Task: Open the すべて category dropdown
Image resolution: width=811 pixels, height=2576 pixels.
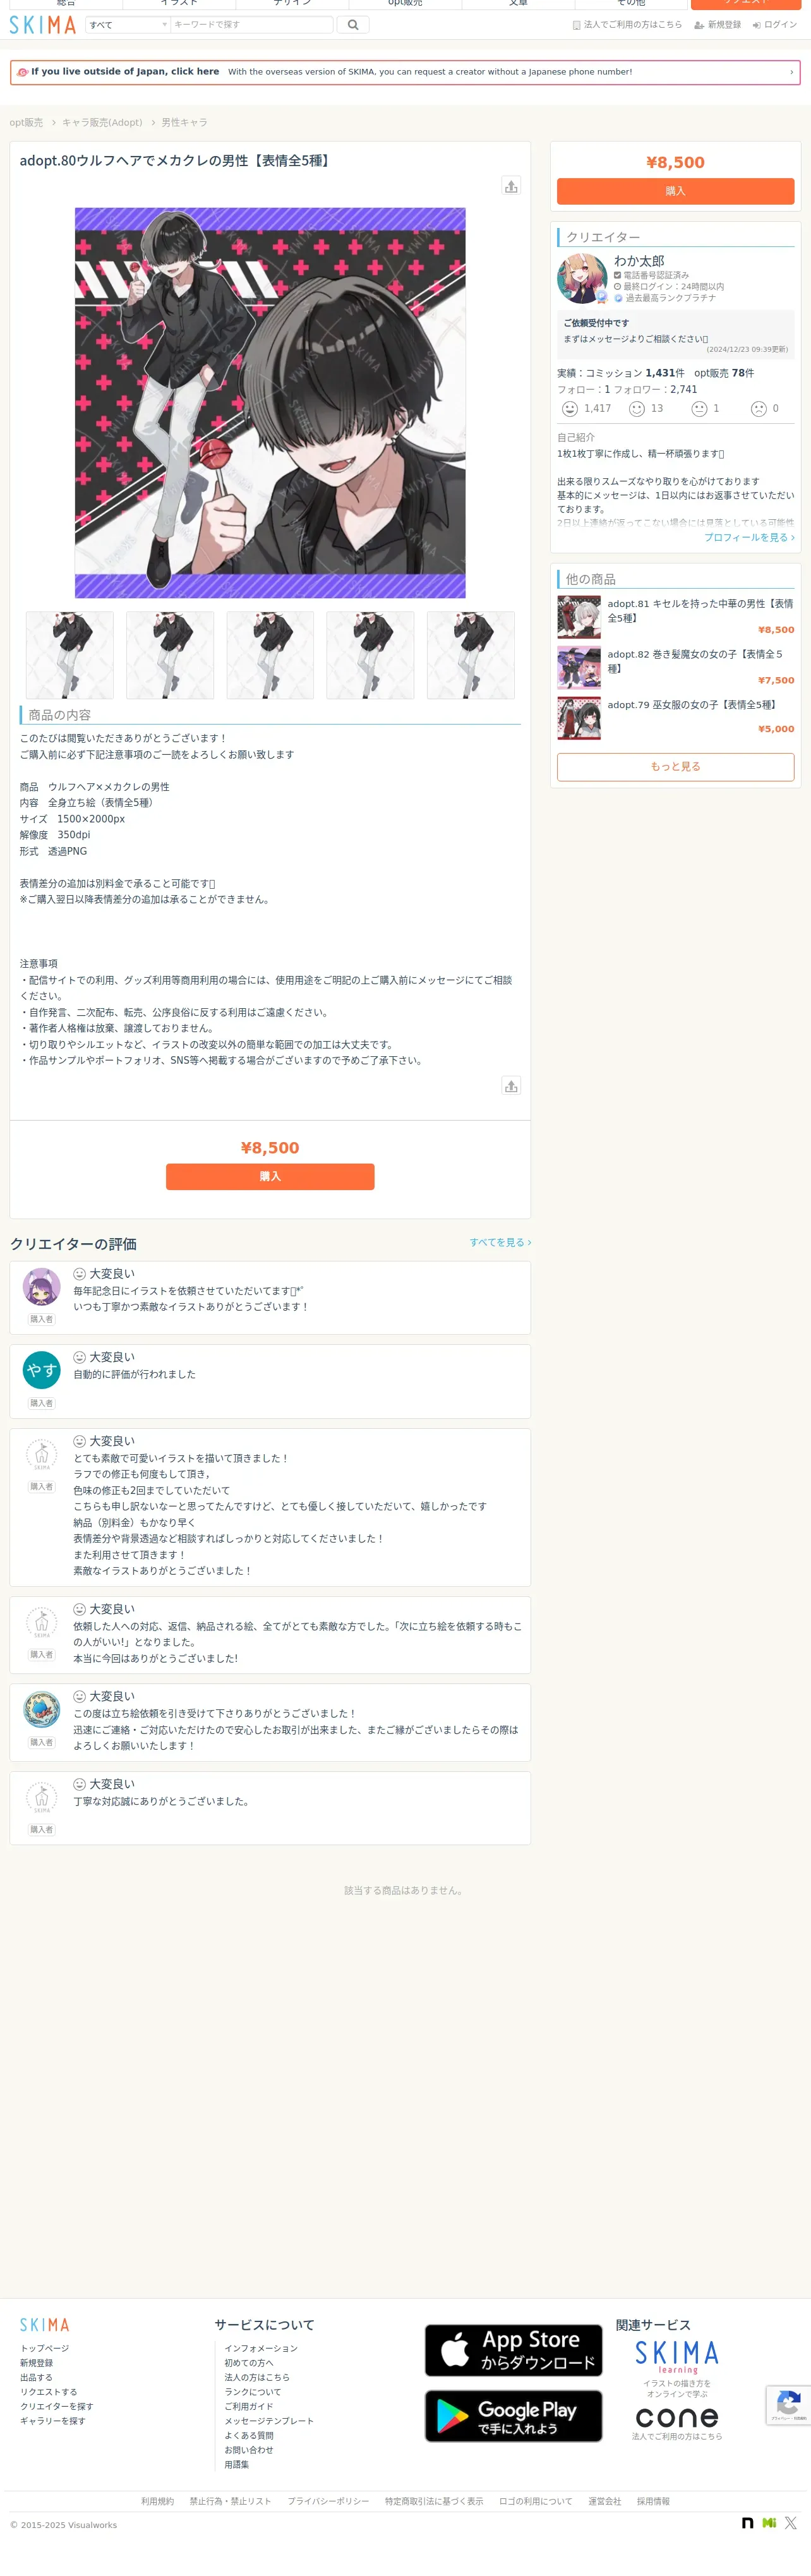Action: (x=128, y=25)
